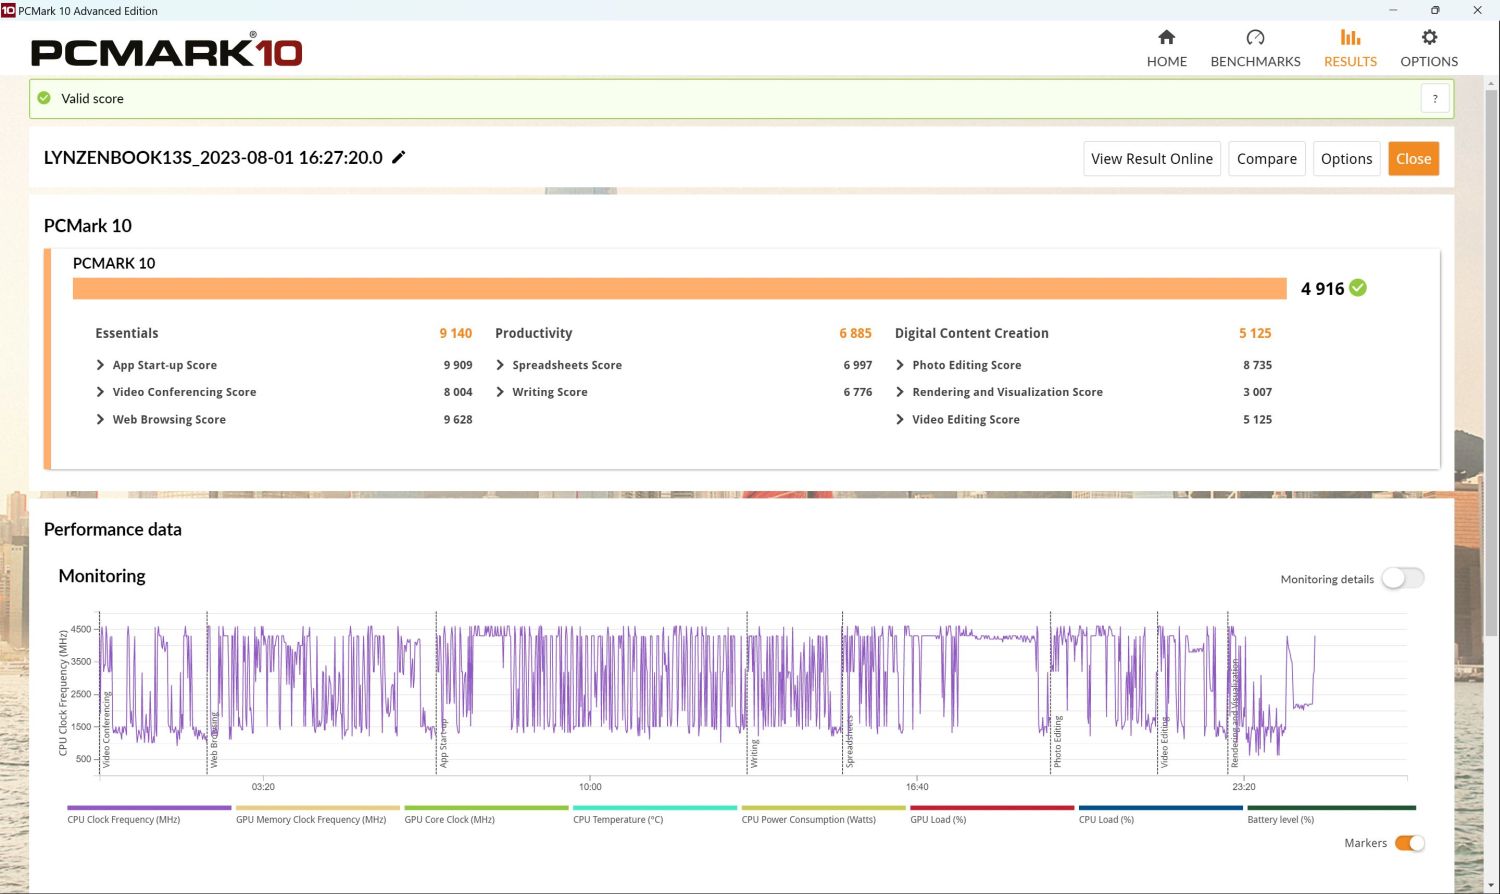Select CPU Clock Frequency legend swatch
1500x894 pixels.
click(x=149, y=808)
